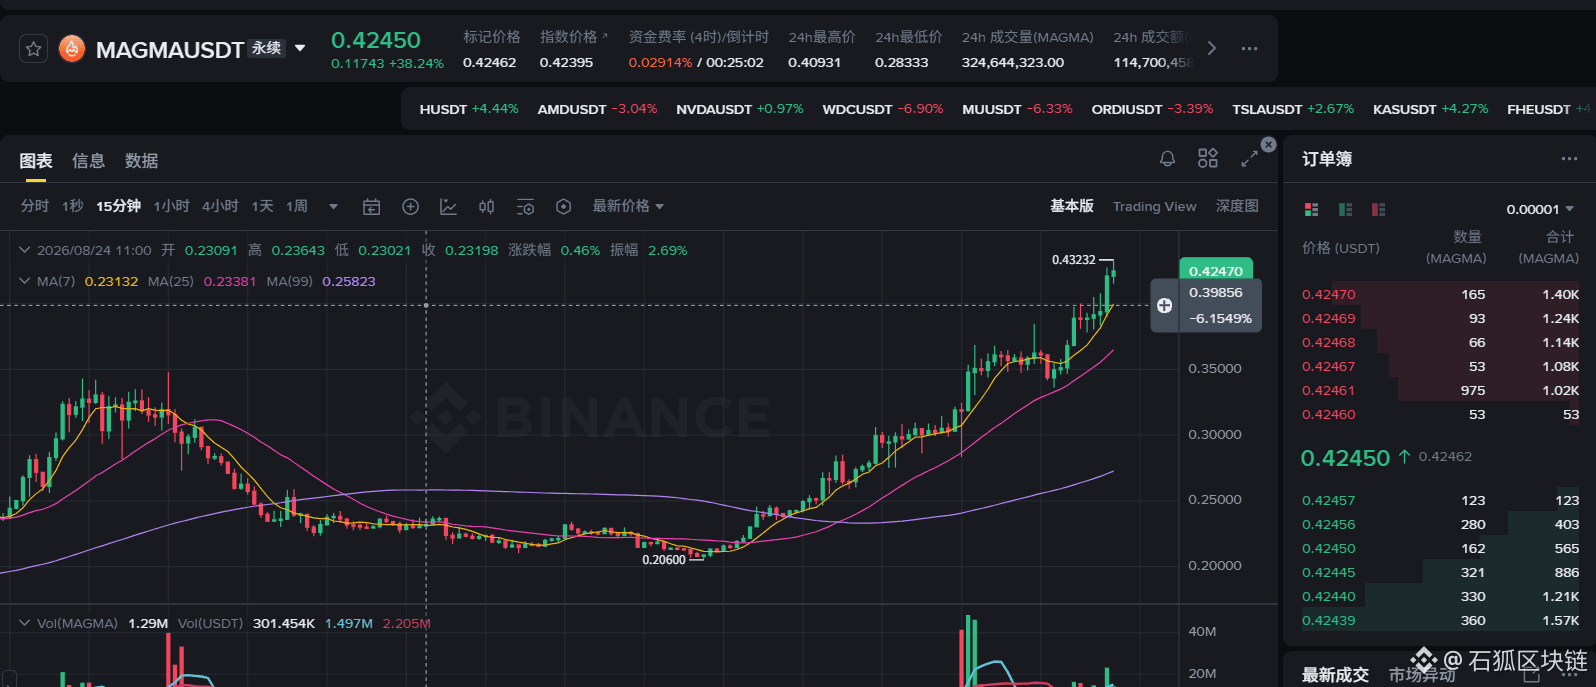Show only sell orders in order book
Image resolution: width=1596 pixels, height=687 pixels.
coord(1378,209)
